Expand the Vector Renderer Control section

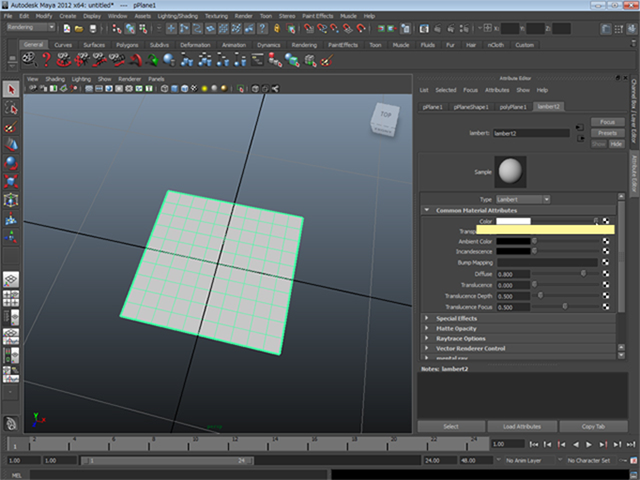427,348
